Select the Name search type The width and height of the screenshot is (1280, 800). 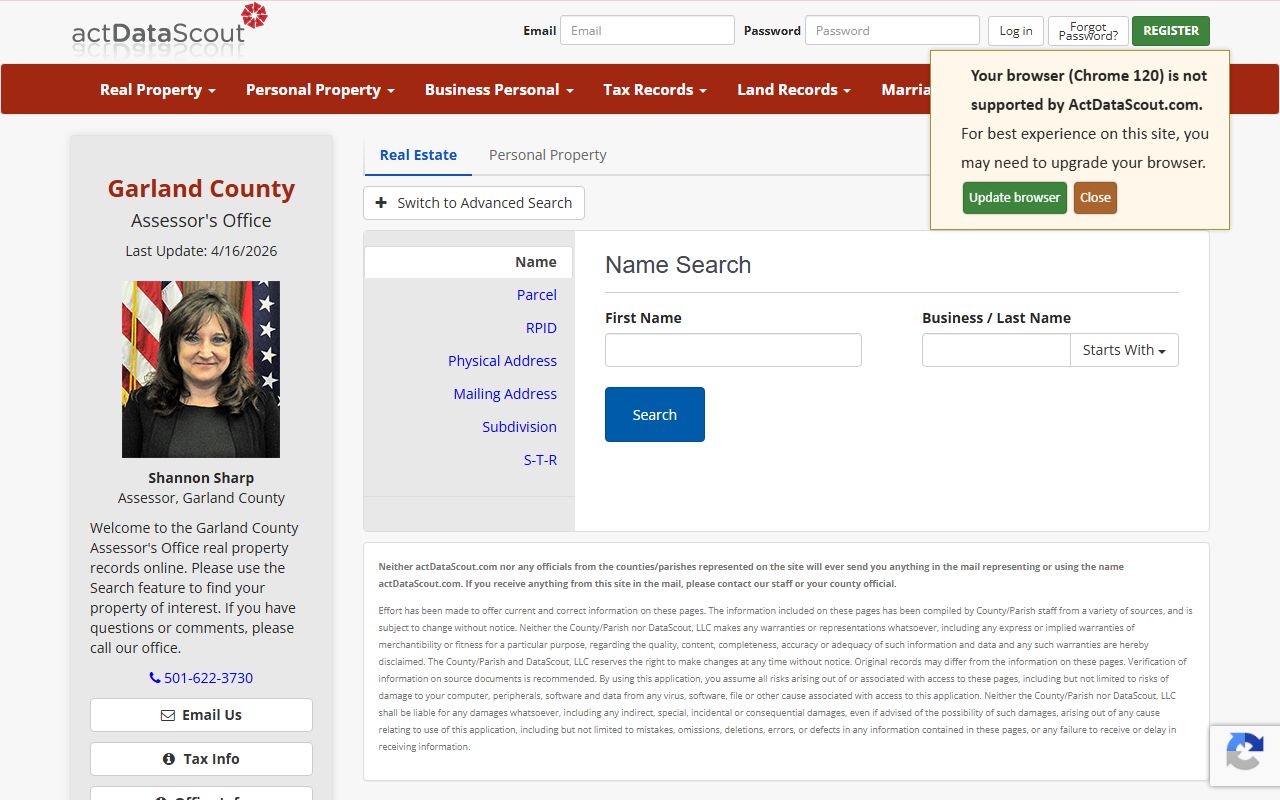[x=468, y=262]
